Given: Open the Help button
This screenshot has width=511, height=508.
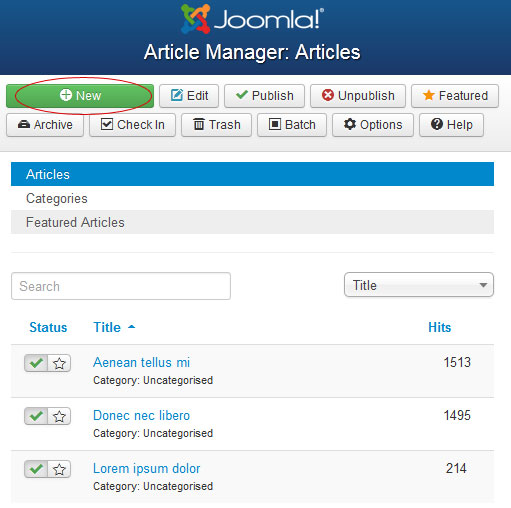Looking at the screenshot, I should point(451,125).
